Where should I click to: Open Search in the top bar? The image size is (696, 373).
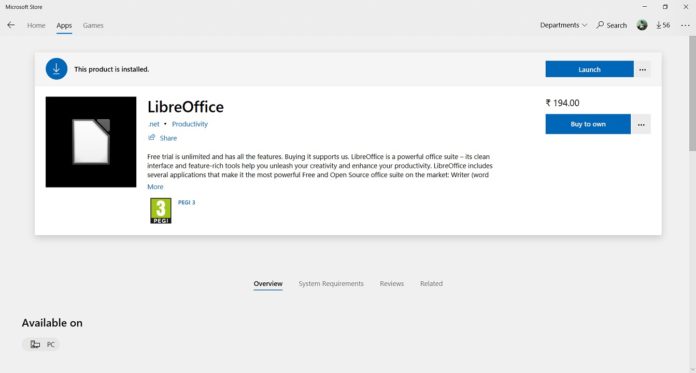click(612, 25)
